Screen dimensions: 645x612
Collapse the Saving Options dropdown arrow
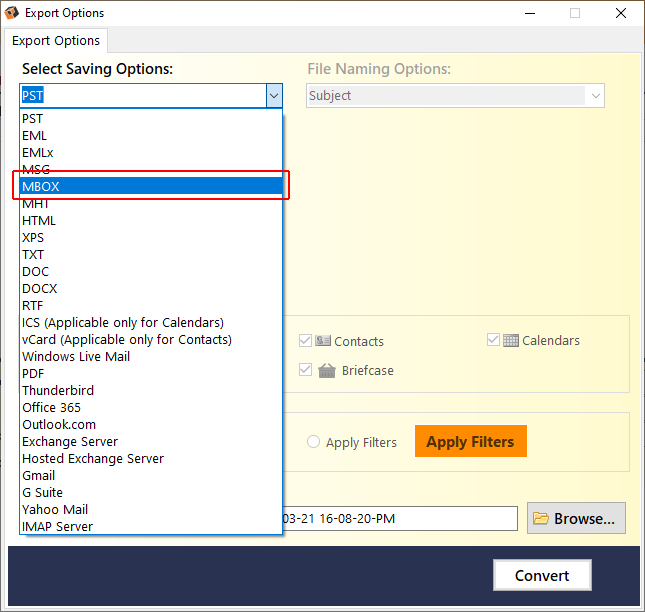pos(274,96)
